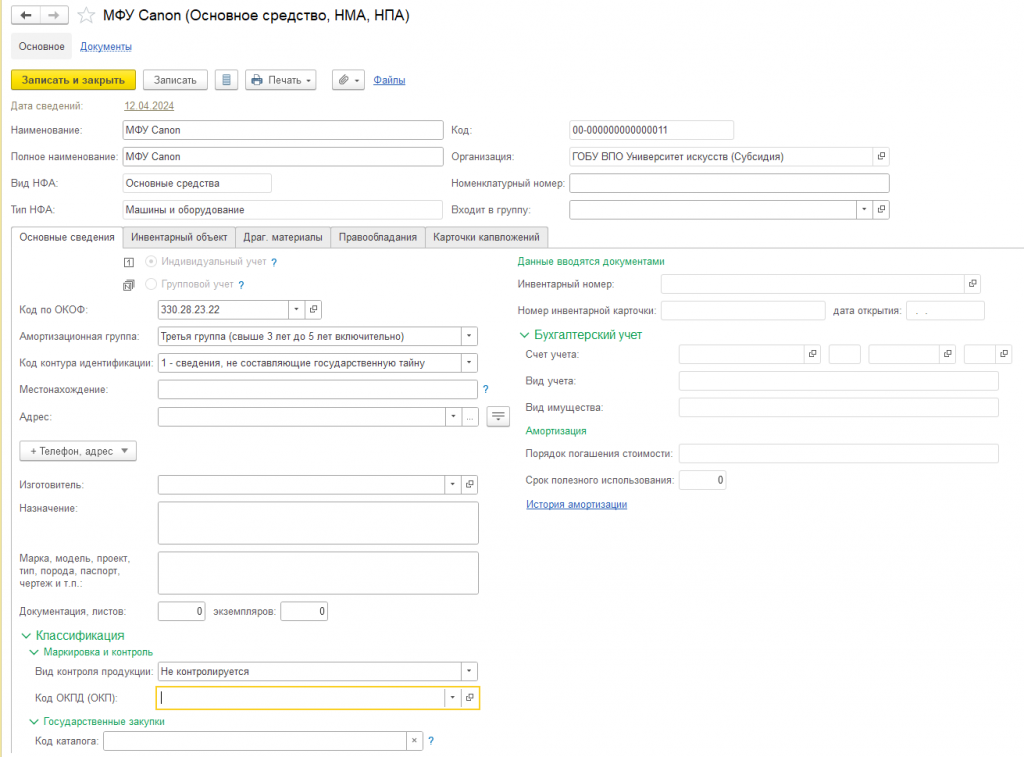Click the Местонахождение help question mark
This screenshot has width=1024, height=757.
pyautogui.click(x=485, y=389)
